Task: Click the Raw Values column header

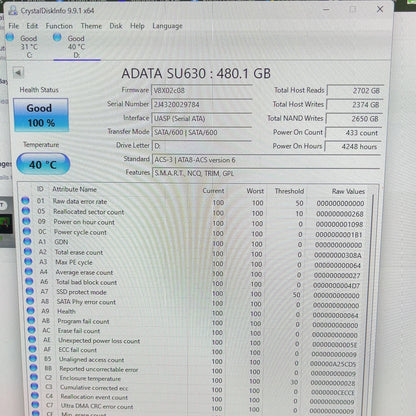Action: 348,191
